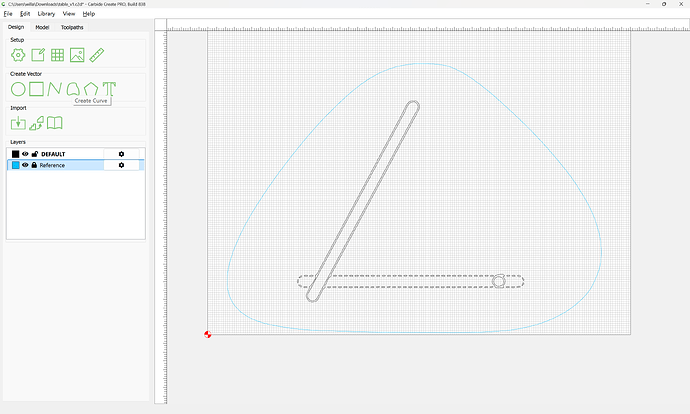690x414 pixels.
Task: Open settings gear for the DEFAULT layer
Action: [121, 154]
